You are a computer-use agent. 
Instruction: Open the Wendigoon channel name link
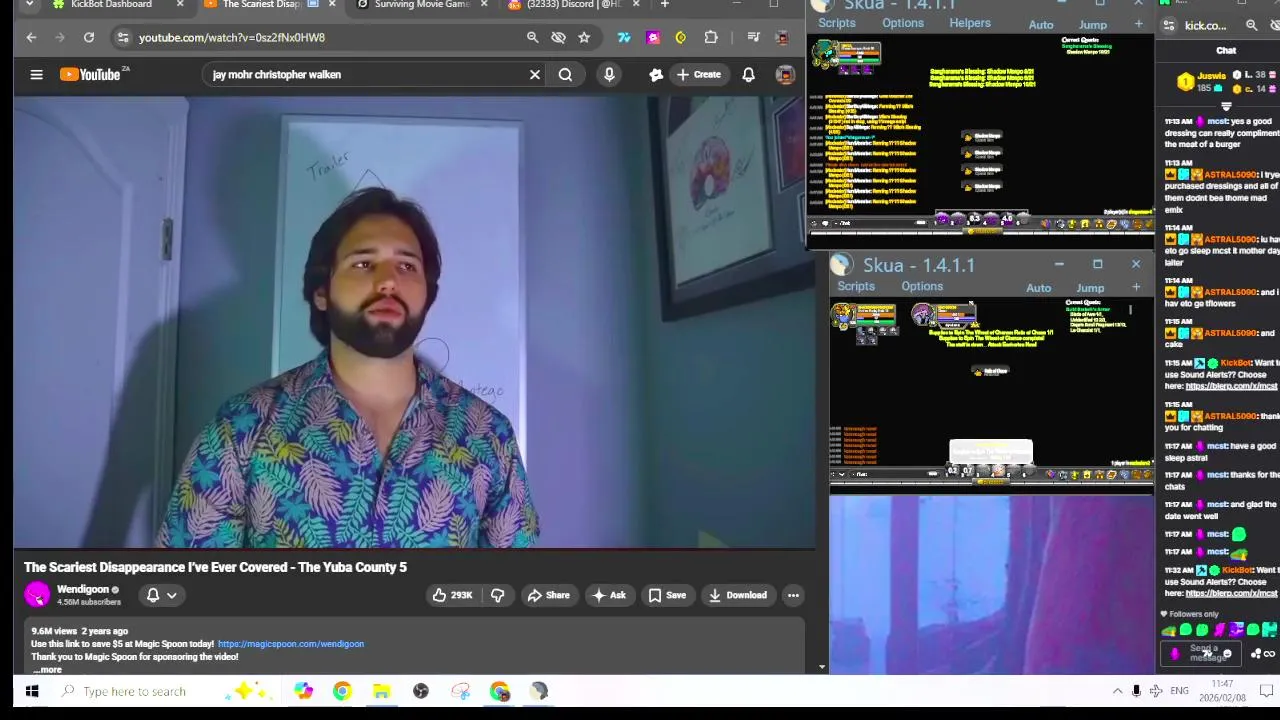[x=82, y=589]
